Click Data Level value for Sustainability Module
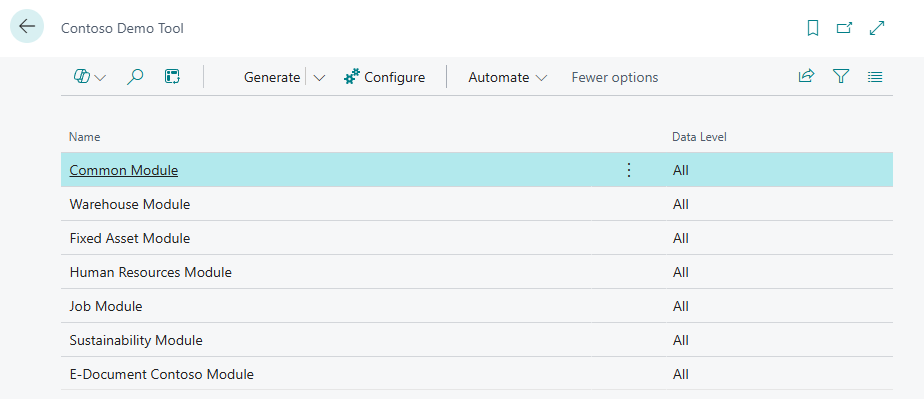 pyautogui.click(x=681, y=340)
